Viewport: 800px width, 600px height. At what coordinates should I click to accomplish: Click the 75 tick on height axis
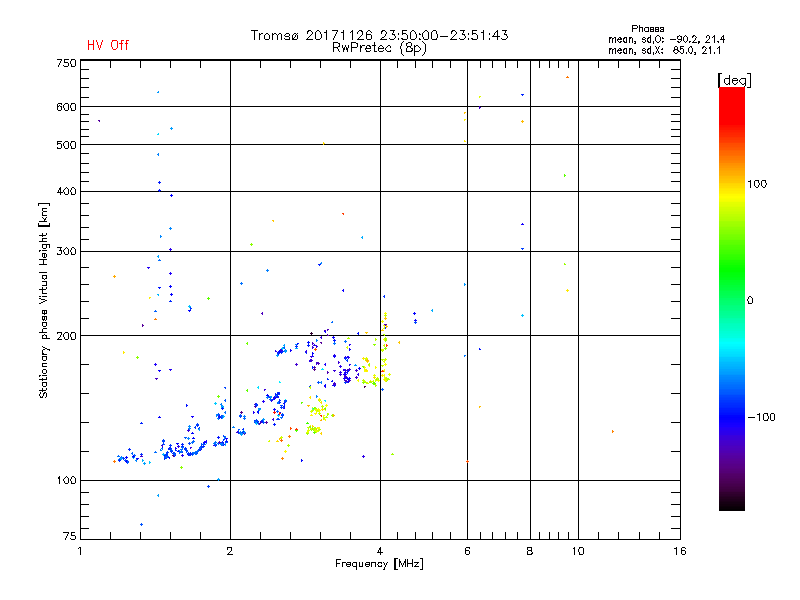point(69,537)
